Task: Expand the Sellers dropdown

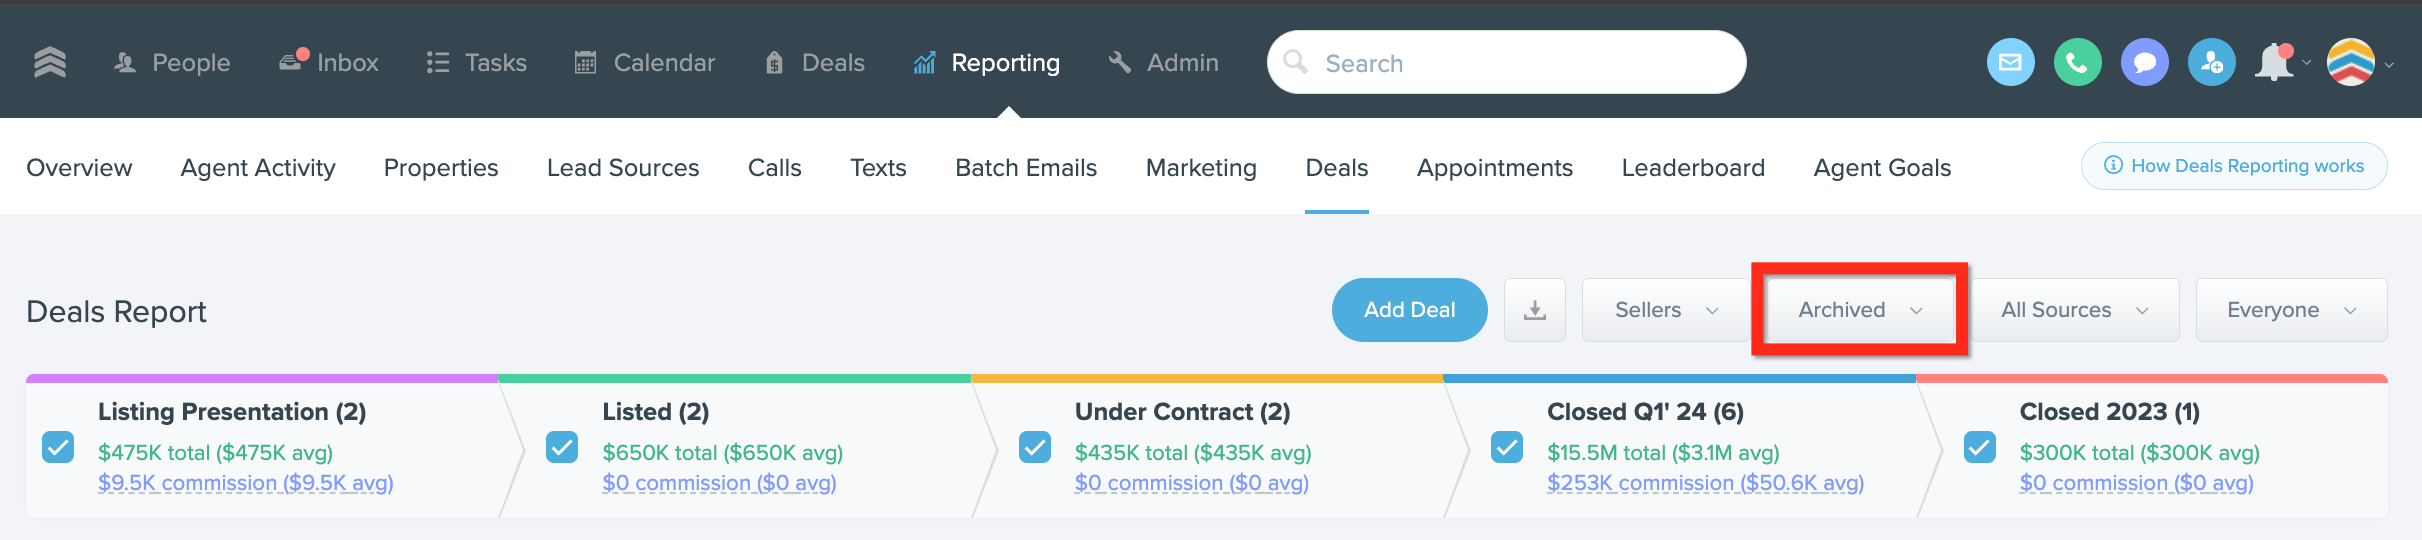Action: pyautogui.click(x=1666, y=310)
